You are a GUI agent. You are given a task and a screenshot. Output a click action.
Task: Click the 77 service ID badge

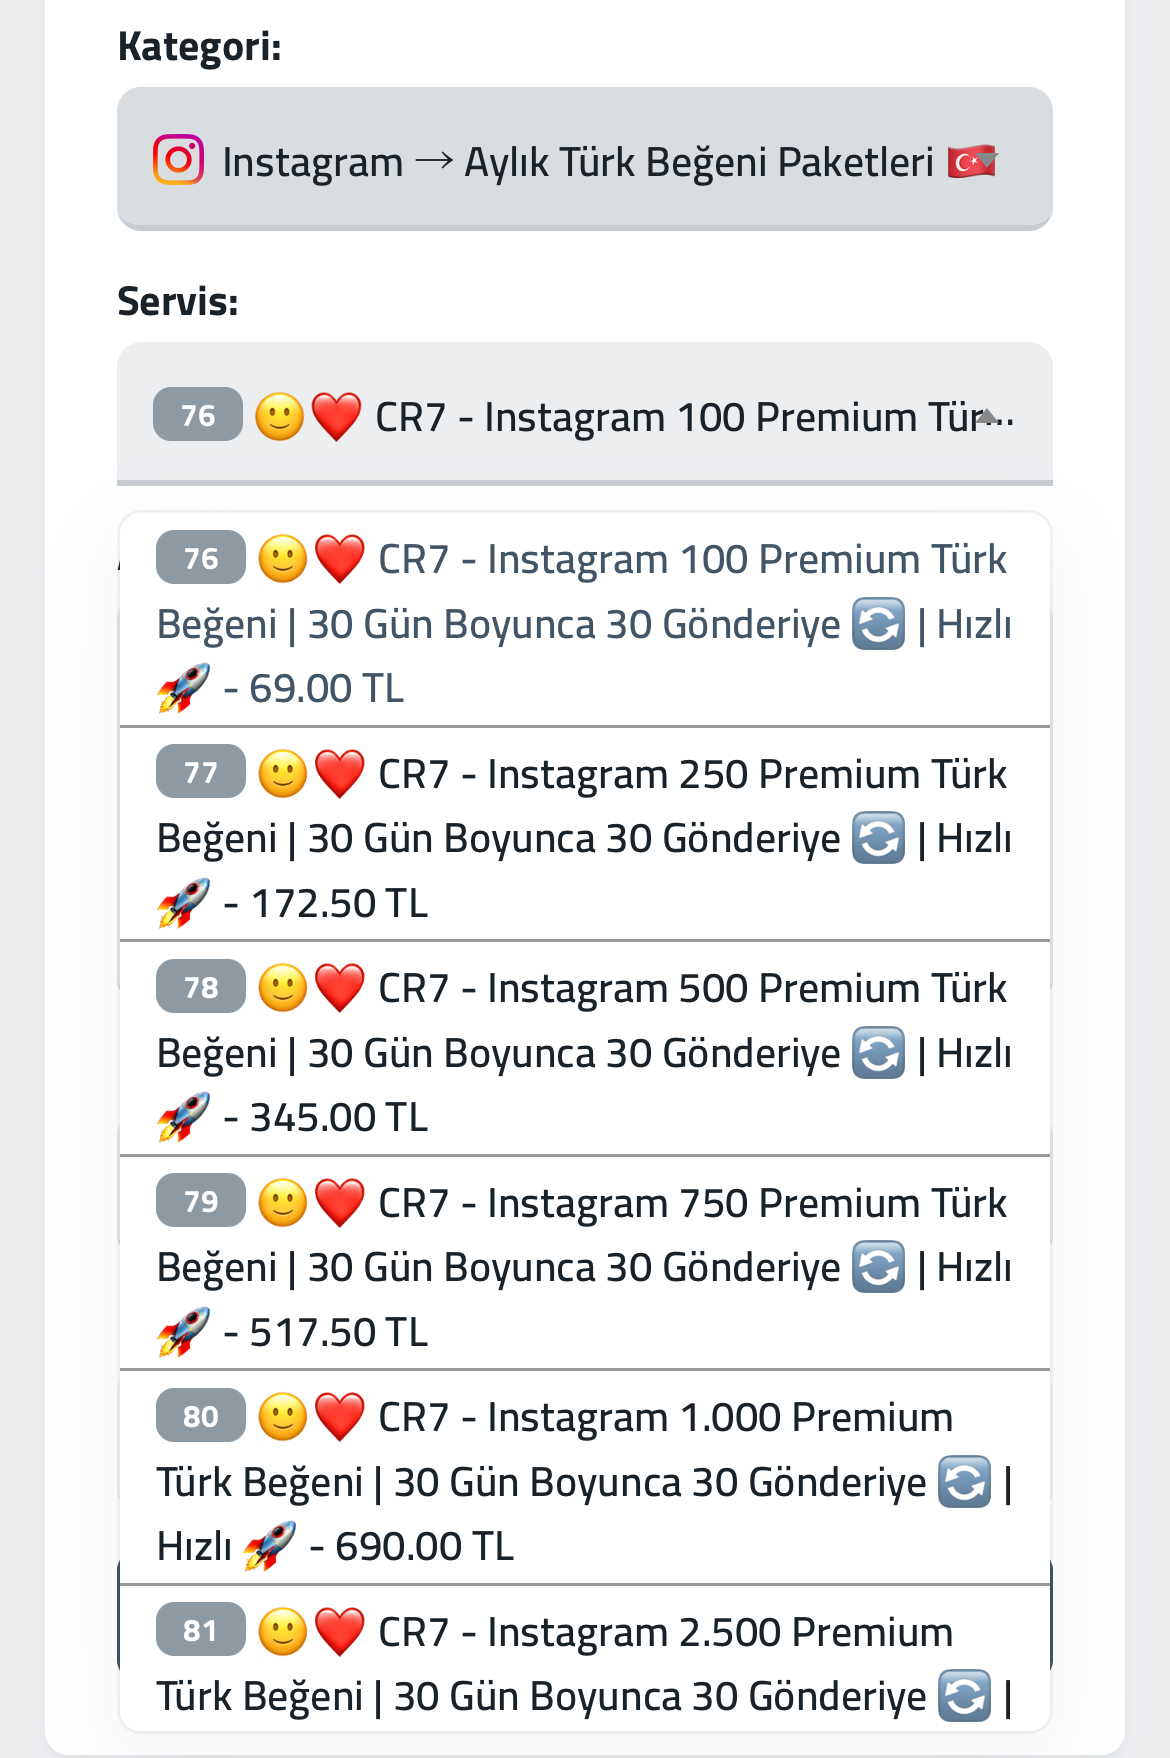pos(201,771)
